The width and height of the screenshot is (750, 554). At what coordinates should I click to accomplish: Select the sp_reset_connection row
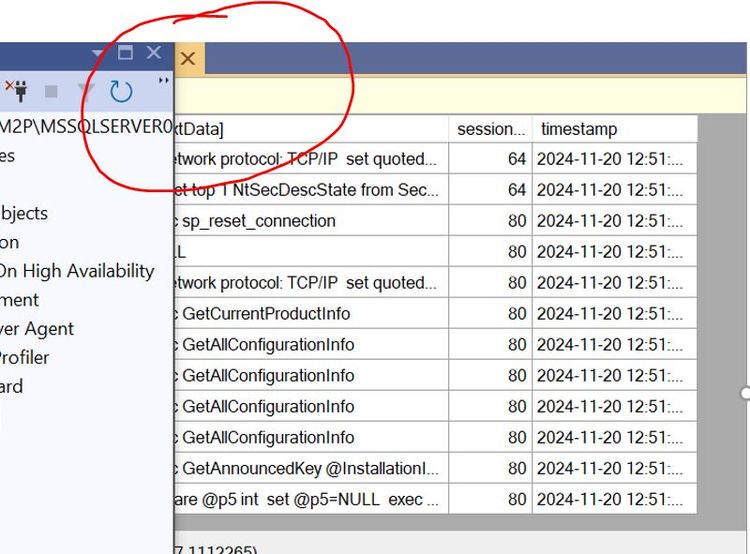point(435,221)
